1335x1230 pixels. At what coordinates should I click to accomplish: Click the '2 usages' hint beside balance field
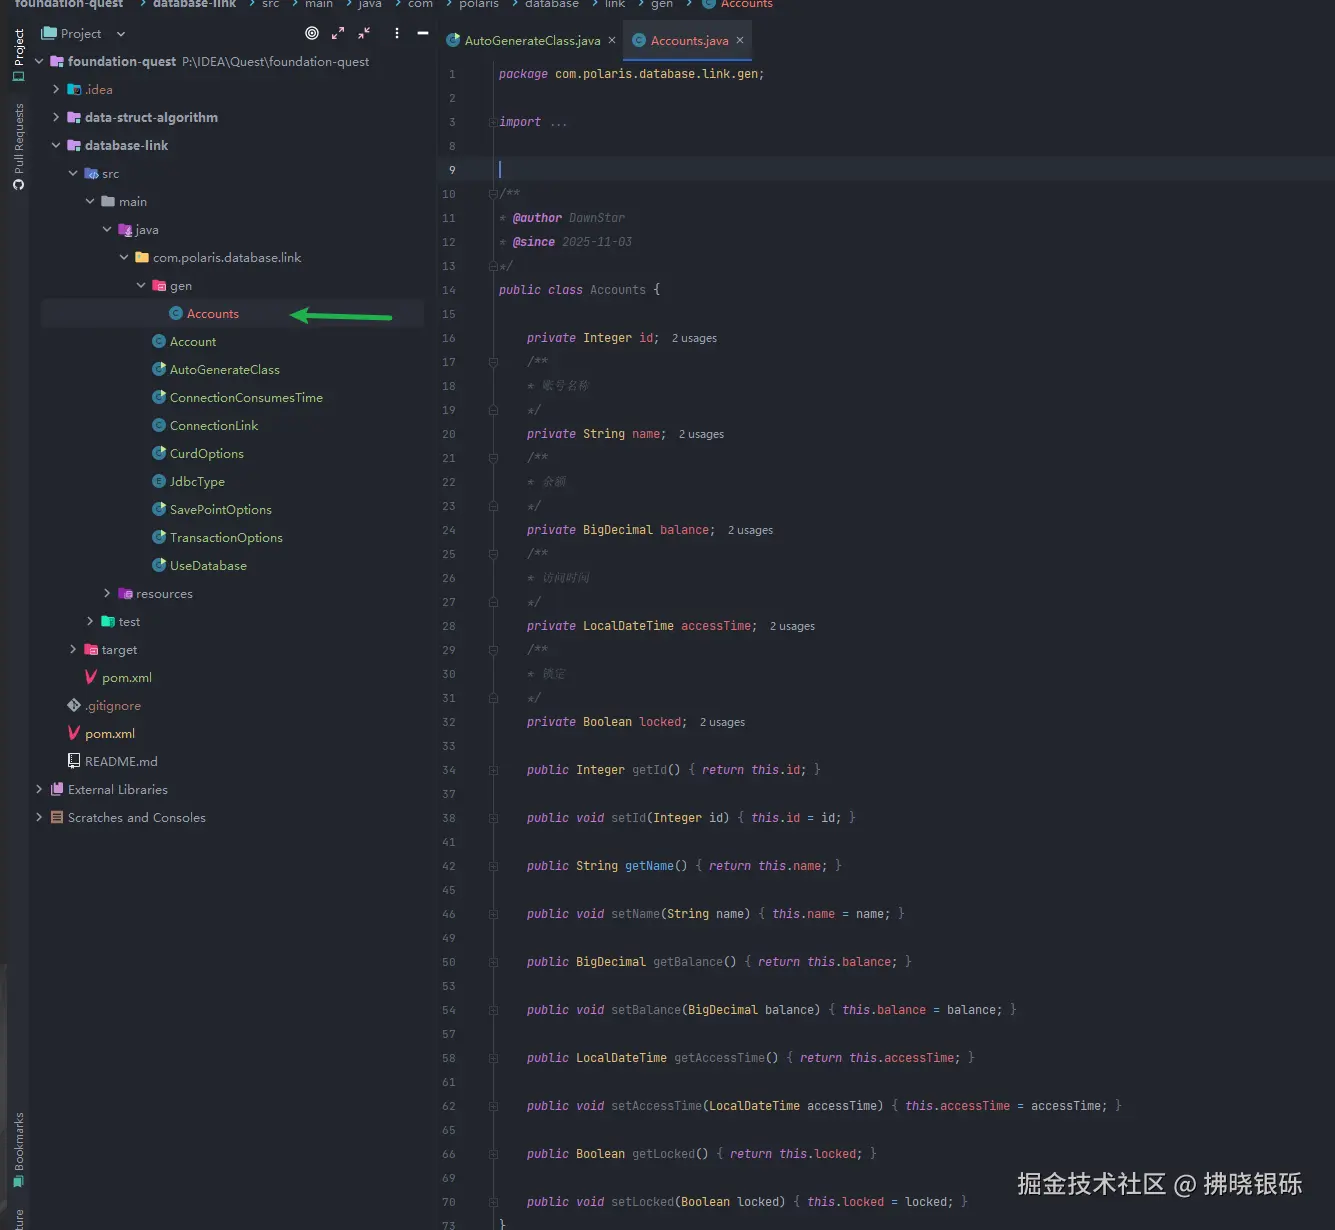point(750,530)
